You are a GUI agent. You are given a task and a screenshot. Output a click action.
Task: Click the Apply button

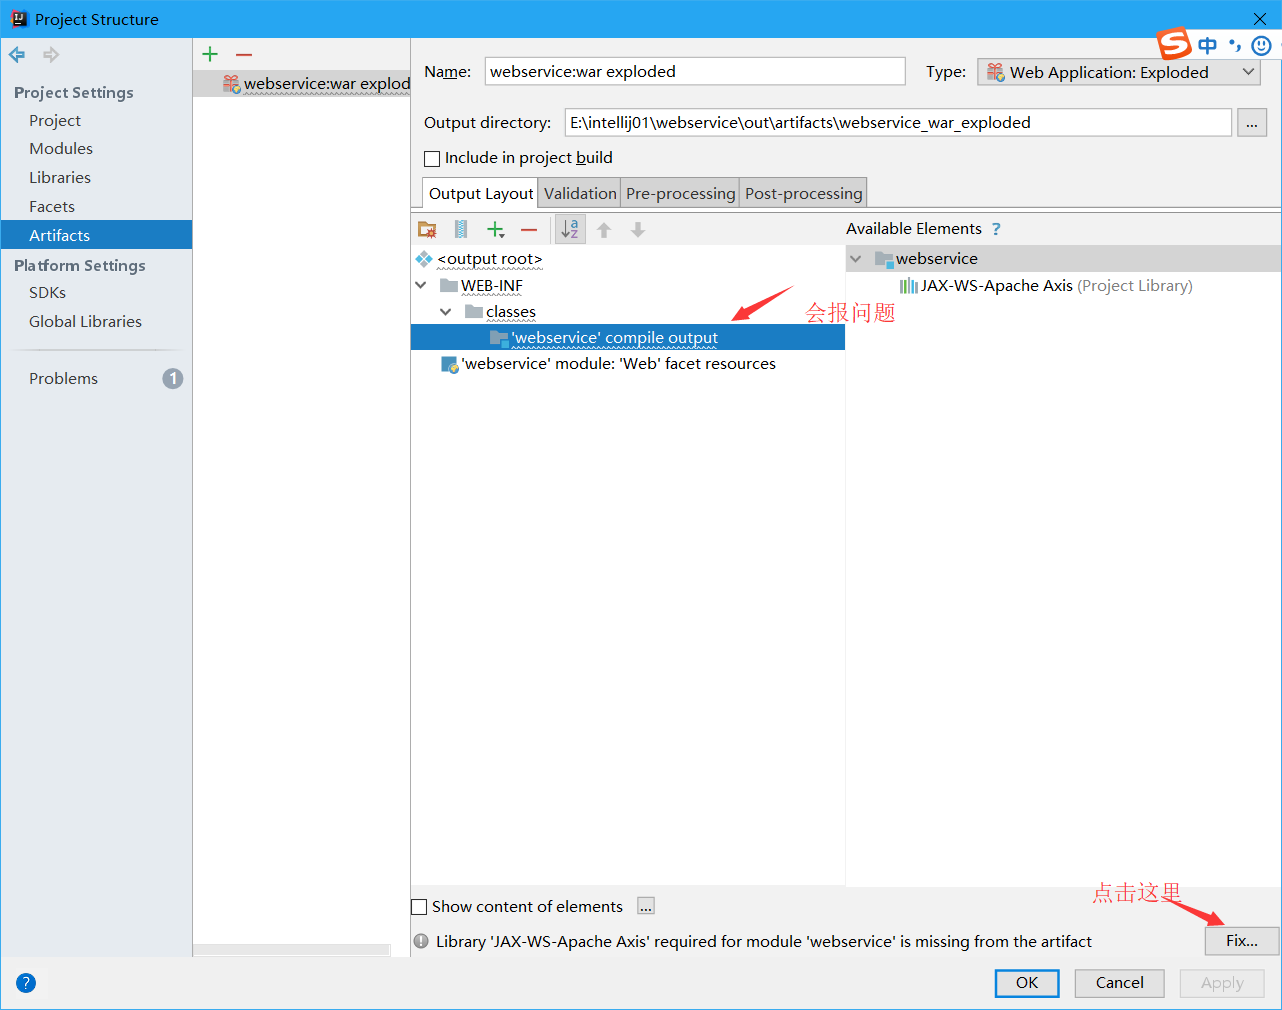pyautogui.click(x=1222, y=983)
